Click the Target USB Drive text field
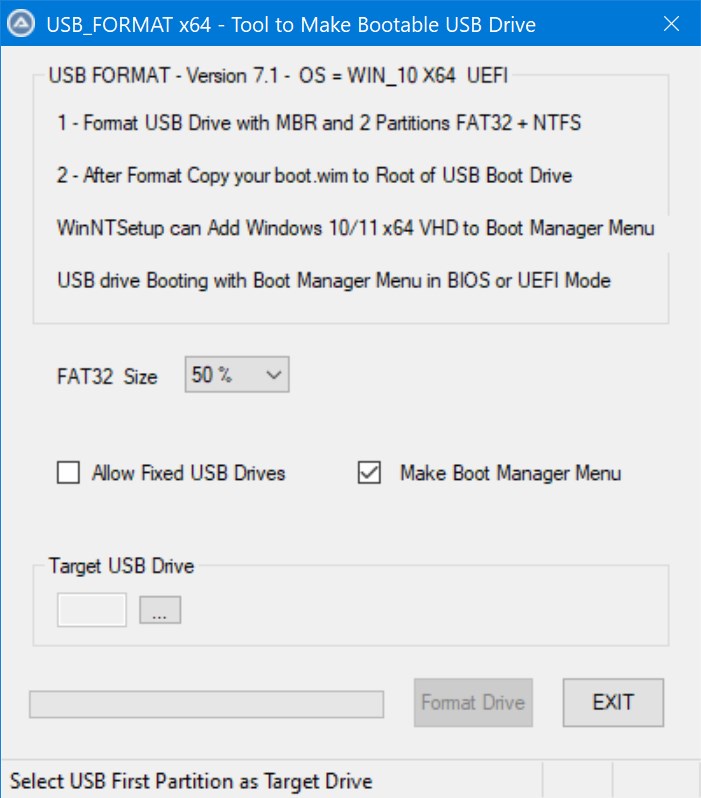 (92, 610)
